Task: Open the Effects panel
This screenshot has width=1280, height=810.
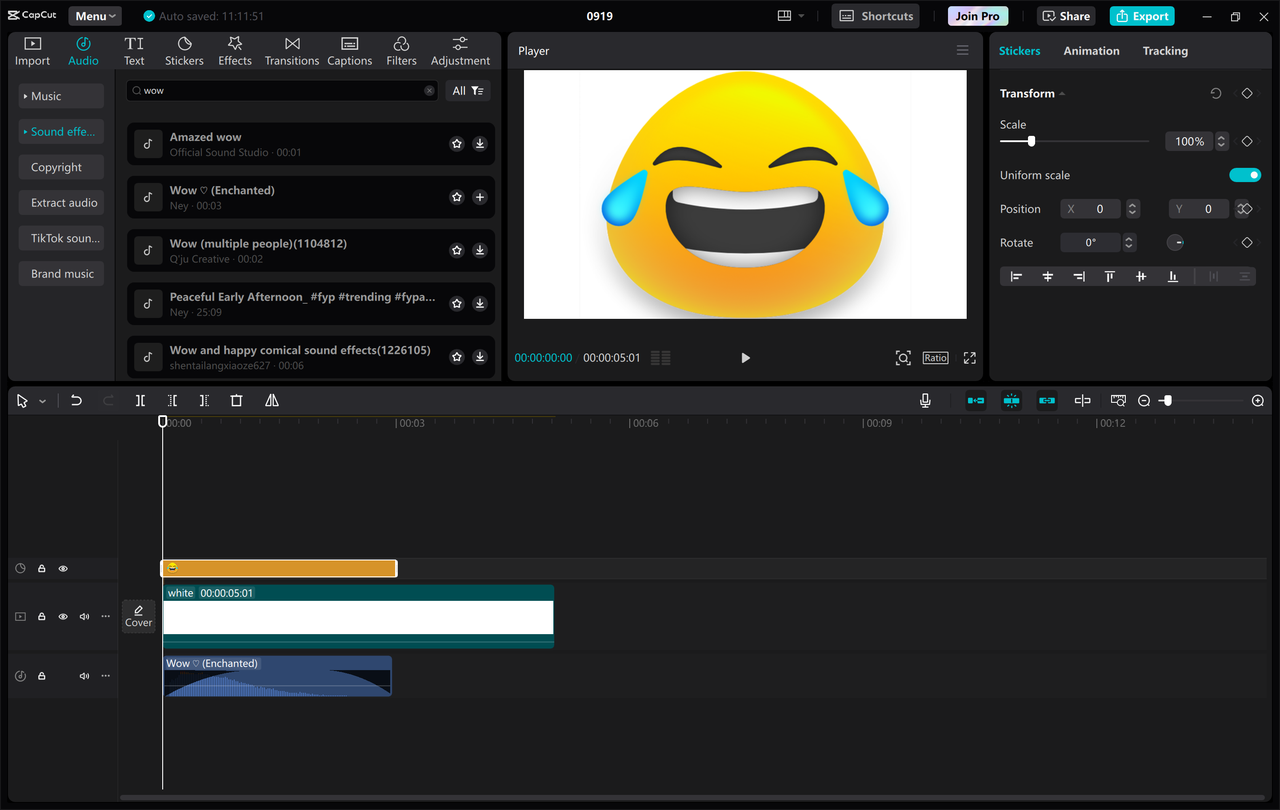Action: [234, 50]
